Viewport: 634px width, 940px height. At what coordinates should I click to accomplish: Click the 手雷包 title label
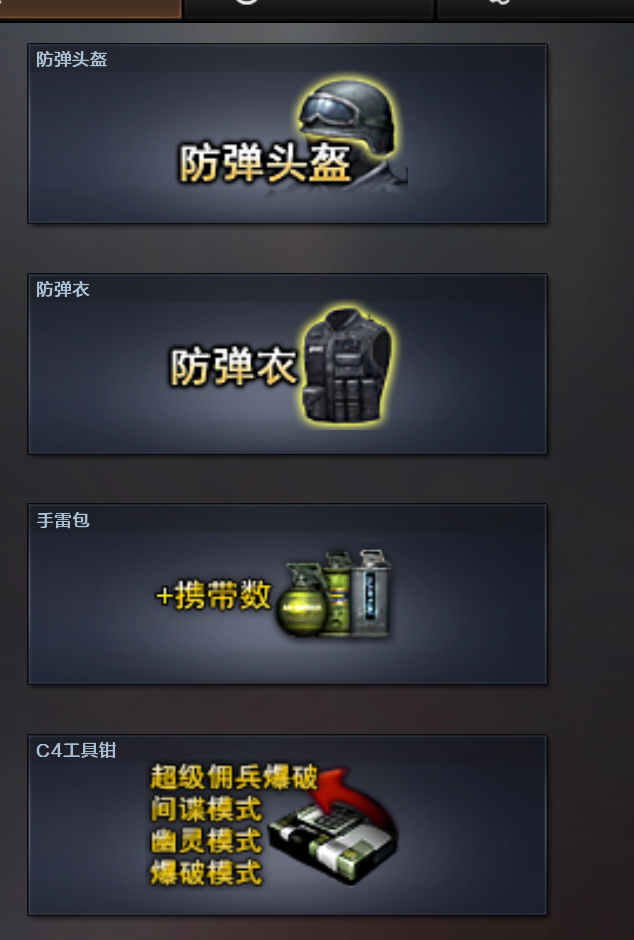(x=62, y=520)
